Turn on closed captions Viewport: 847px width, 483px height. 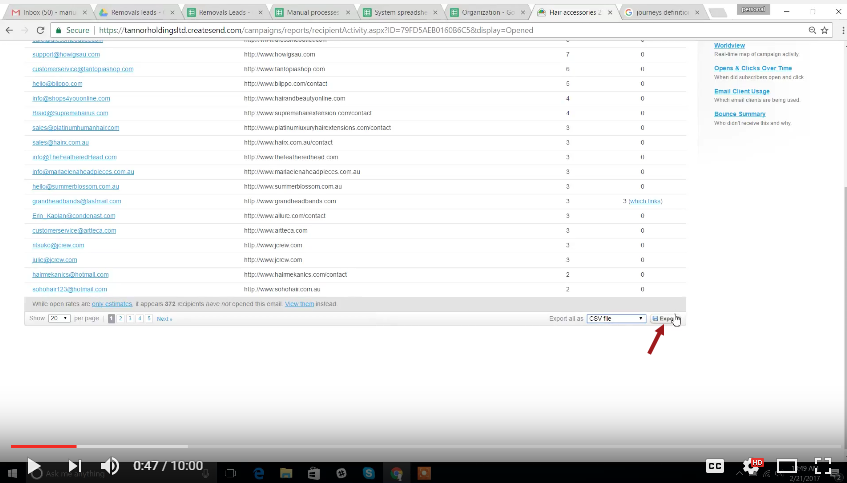point(715,466)
